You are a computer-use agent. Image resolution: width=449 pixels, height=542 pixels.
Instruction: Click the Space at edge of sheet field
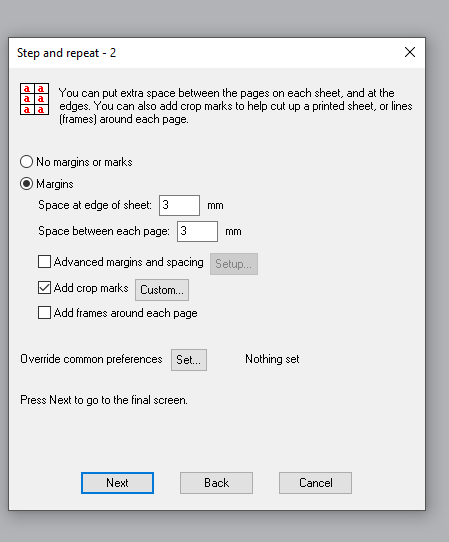pos(179,205)
